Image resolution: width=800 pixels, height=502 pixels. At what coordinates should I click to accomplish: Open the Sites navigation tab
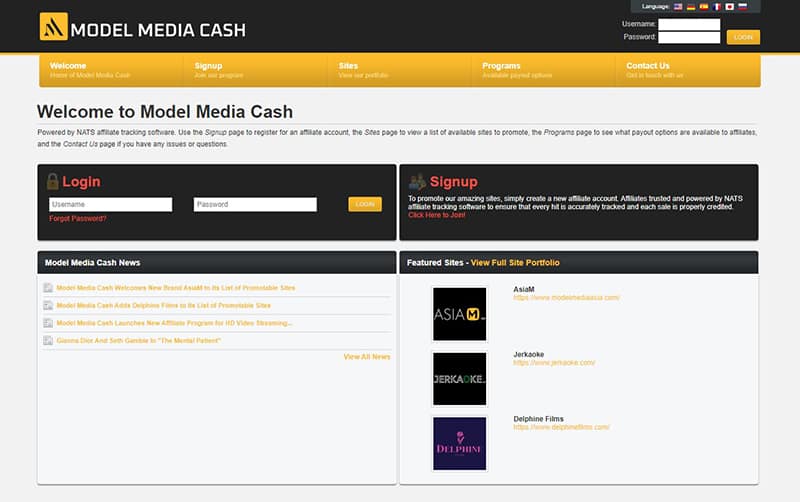pyautogui.click(x=399, y=70)
